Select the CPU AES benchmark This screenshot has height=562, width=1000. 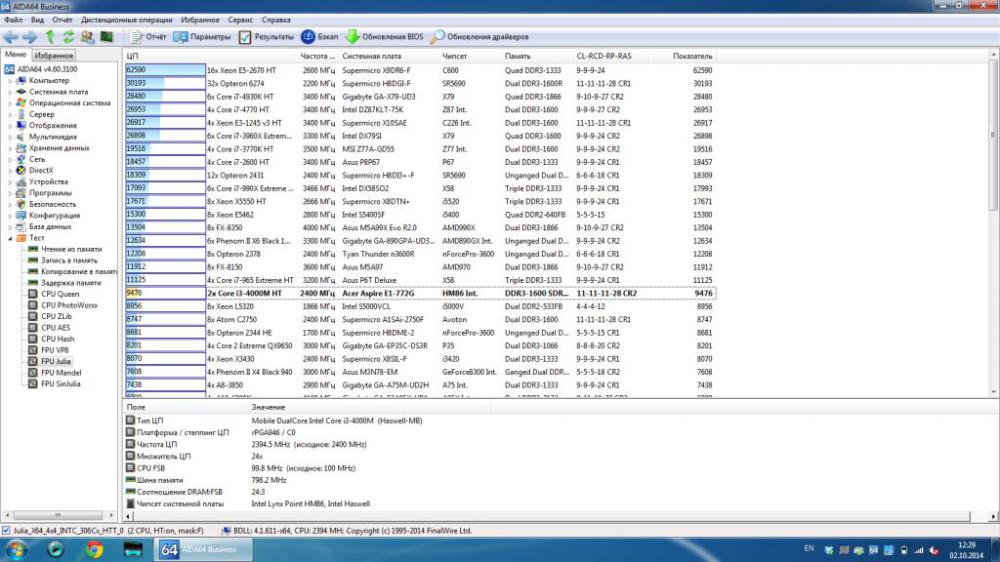[49, 328]
